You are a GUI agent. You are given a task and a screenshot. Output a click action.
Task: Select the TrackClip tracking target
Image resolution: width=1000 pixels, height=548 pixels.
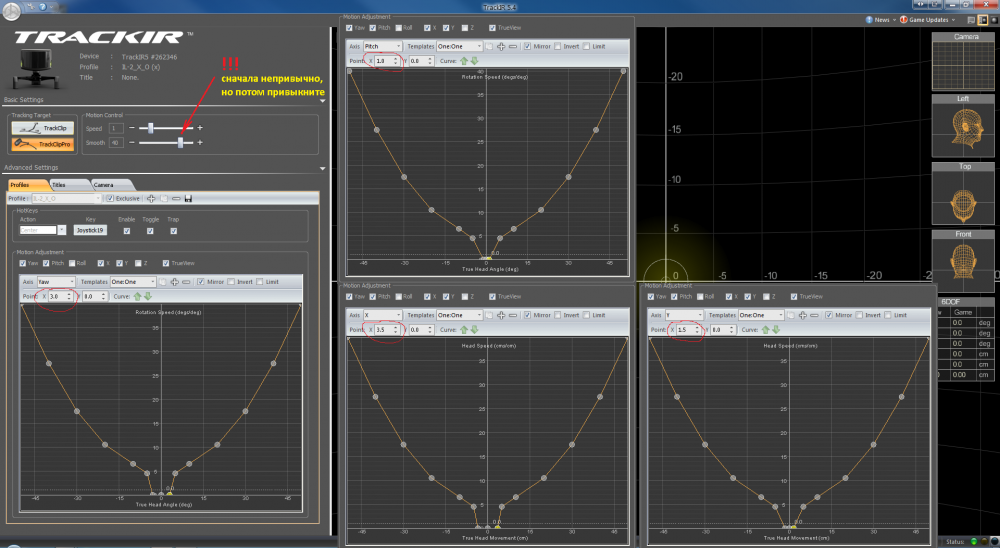[42, 128]
